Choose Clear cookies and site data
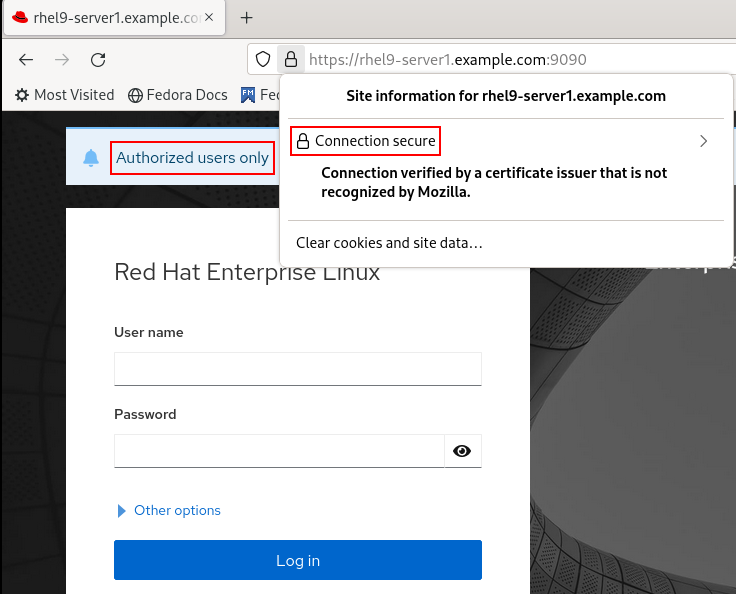This screenshot has width=736, height=594. pos(389,243)
